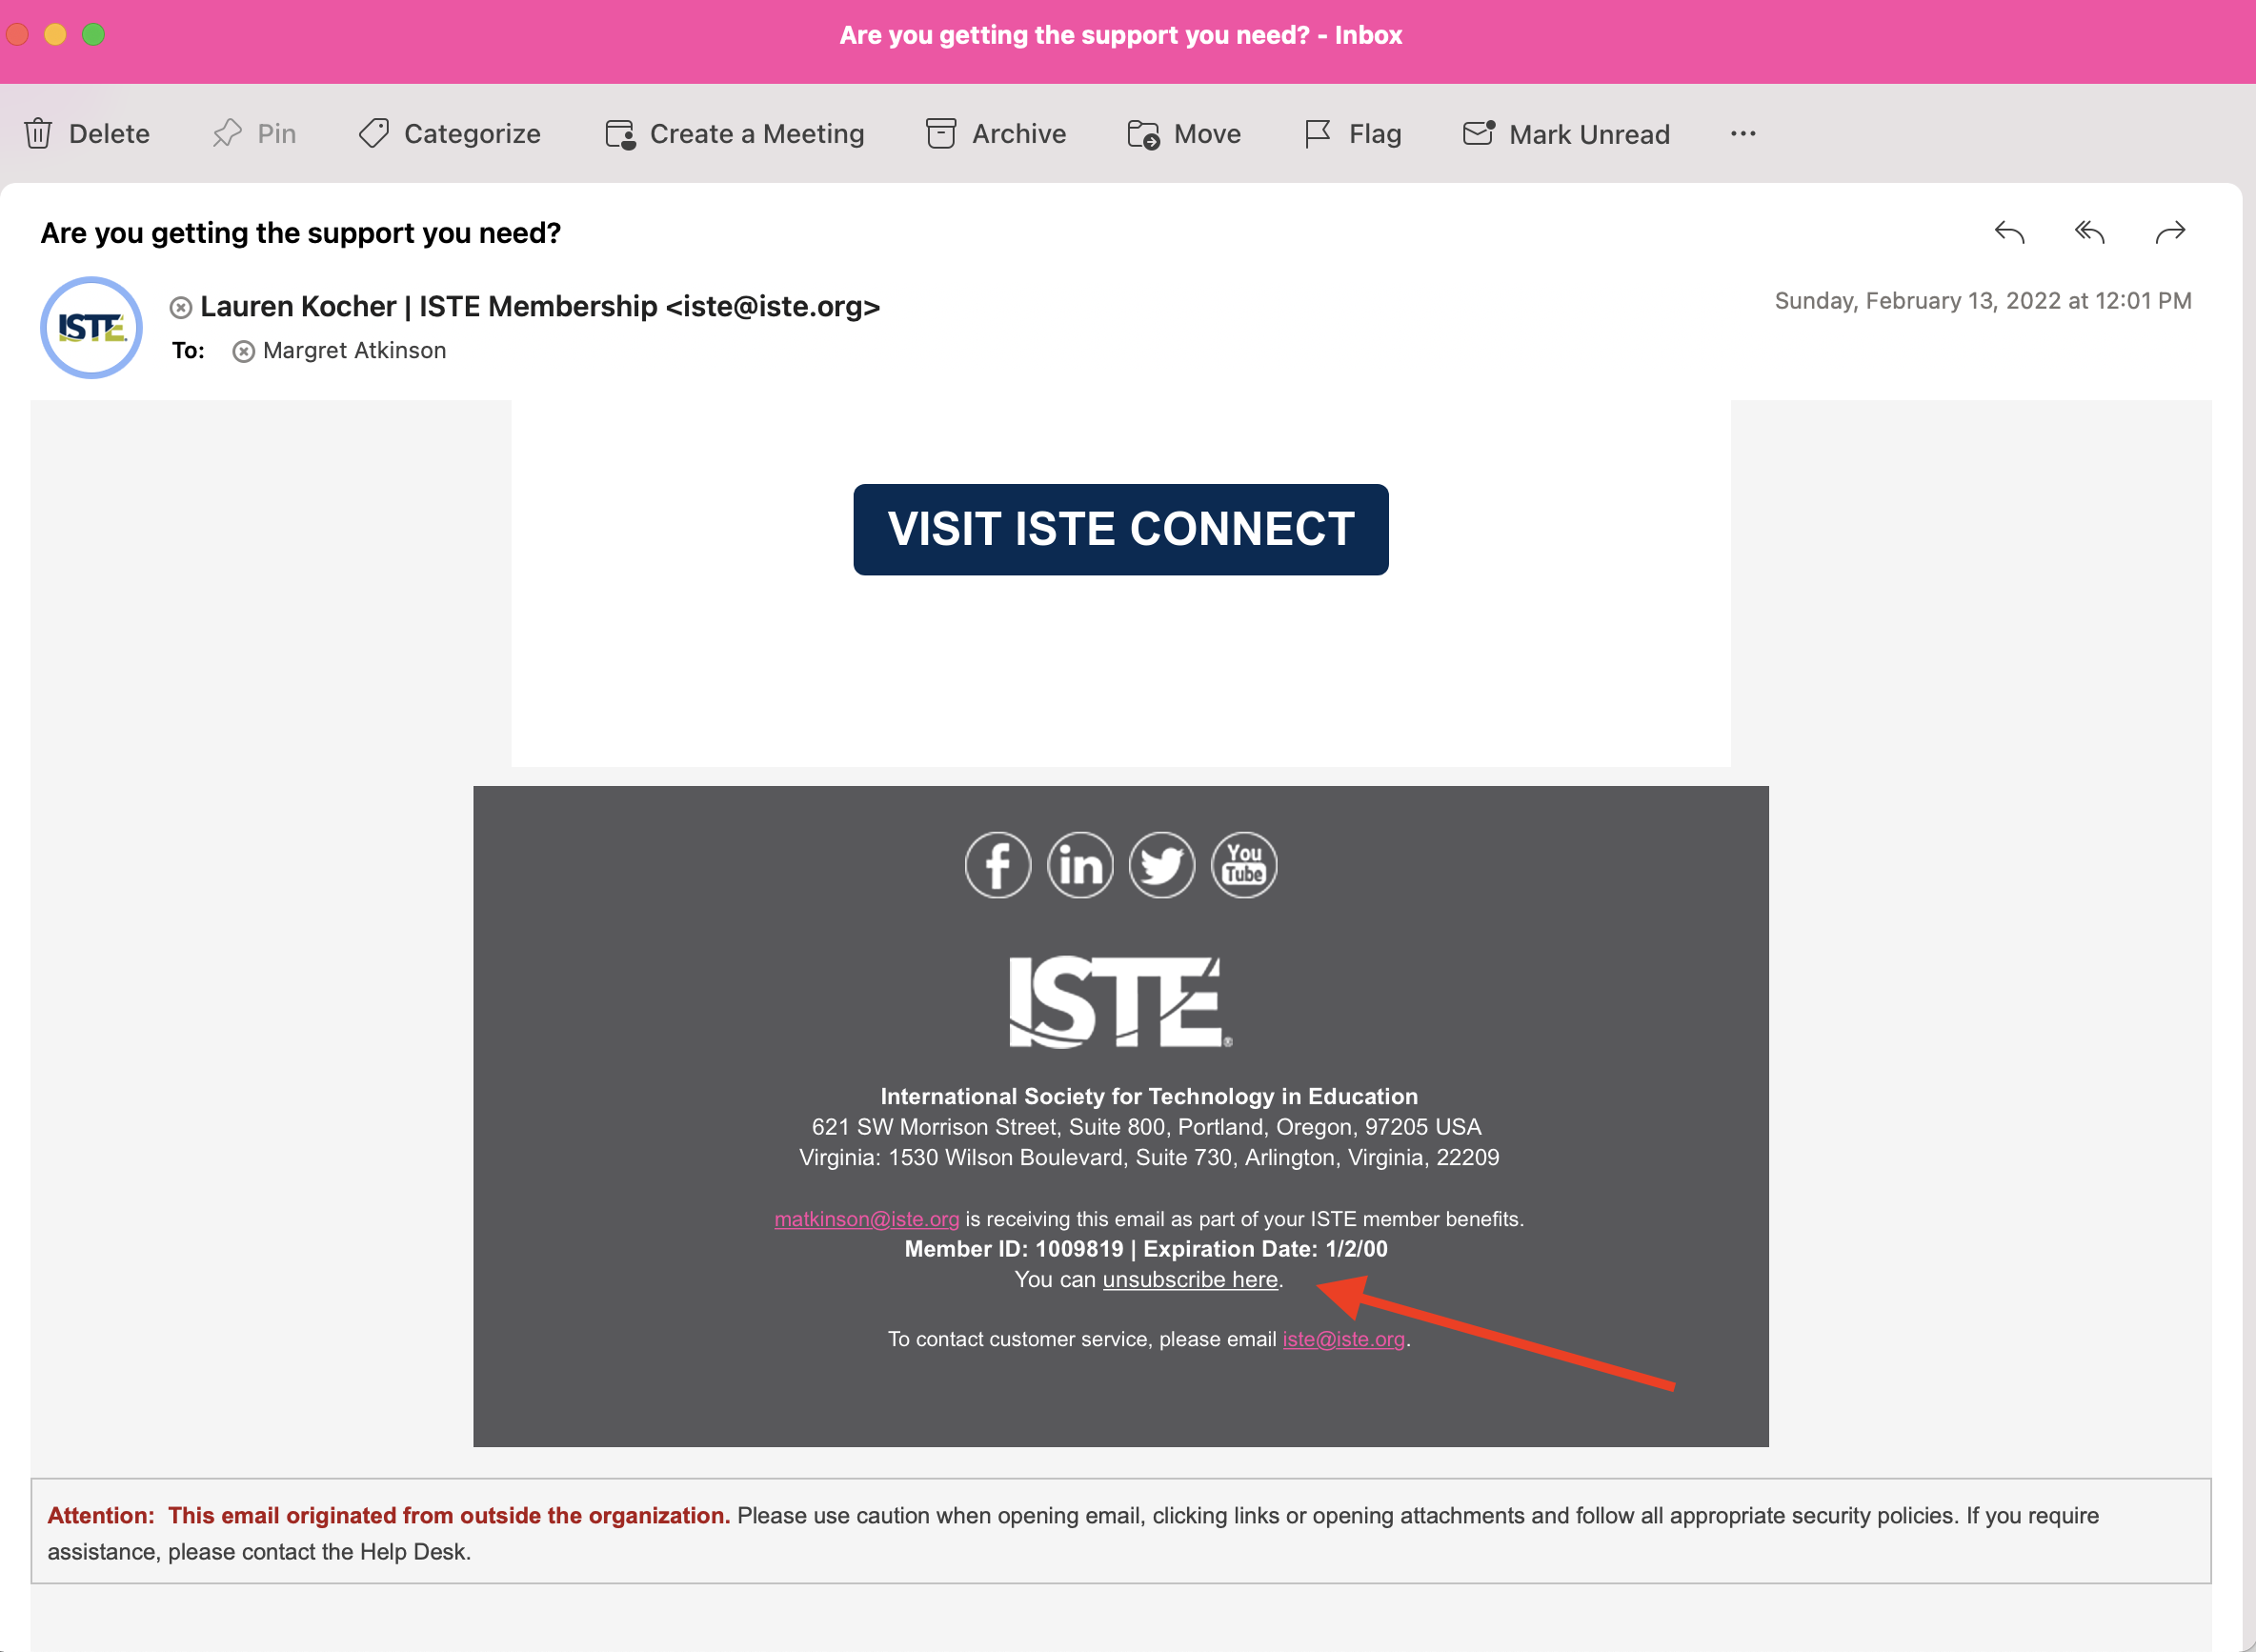Click the window title 'Are you getting the support you need? - Inbox'

(1121, 35)
